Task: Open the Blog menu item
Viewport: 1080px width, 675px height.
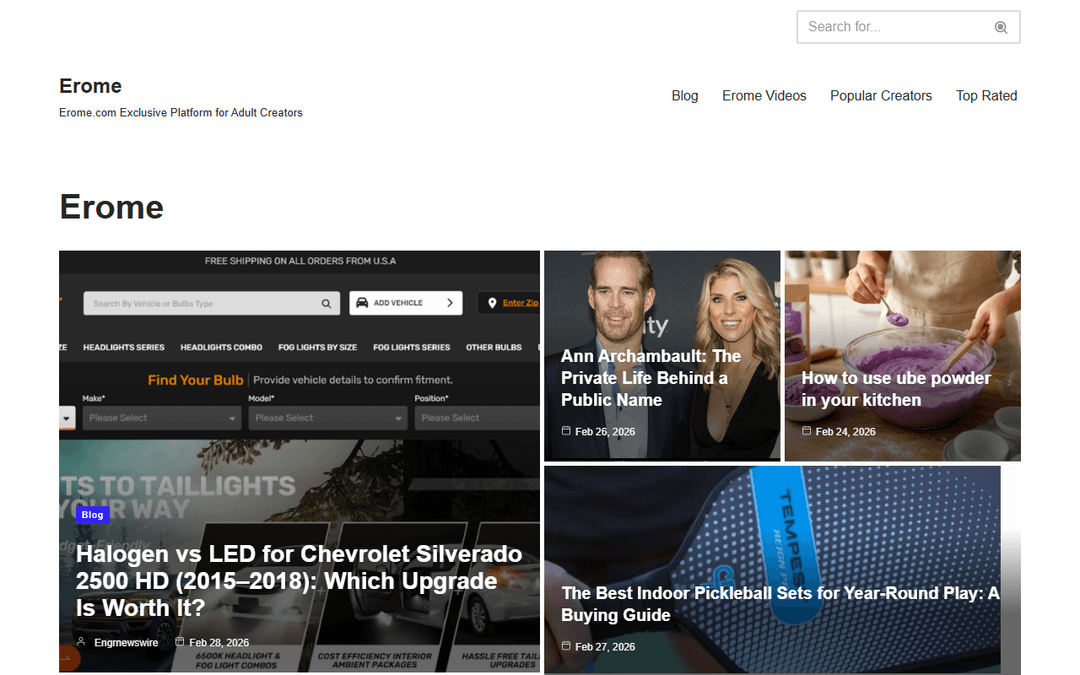Action: (x=685, y=96)
